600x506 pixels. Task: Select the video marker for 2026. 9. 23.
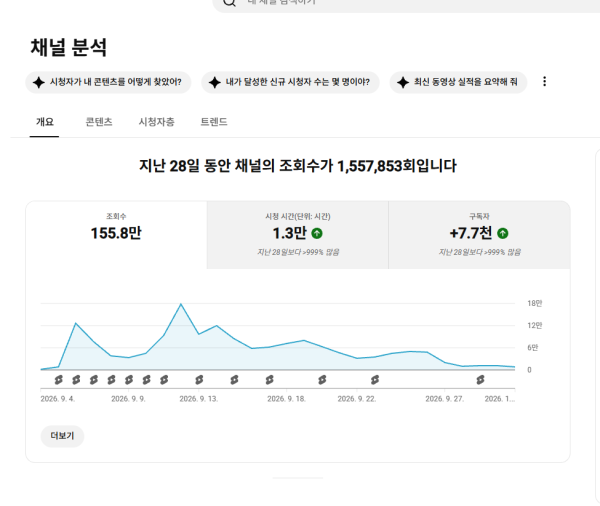(x=375, y=380)
